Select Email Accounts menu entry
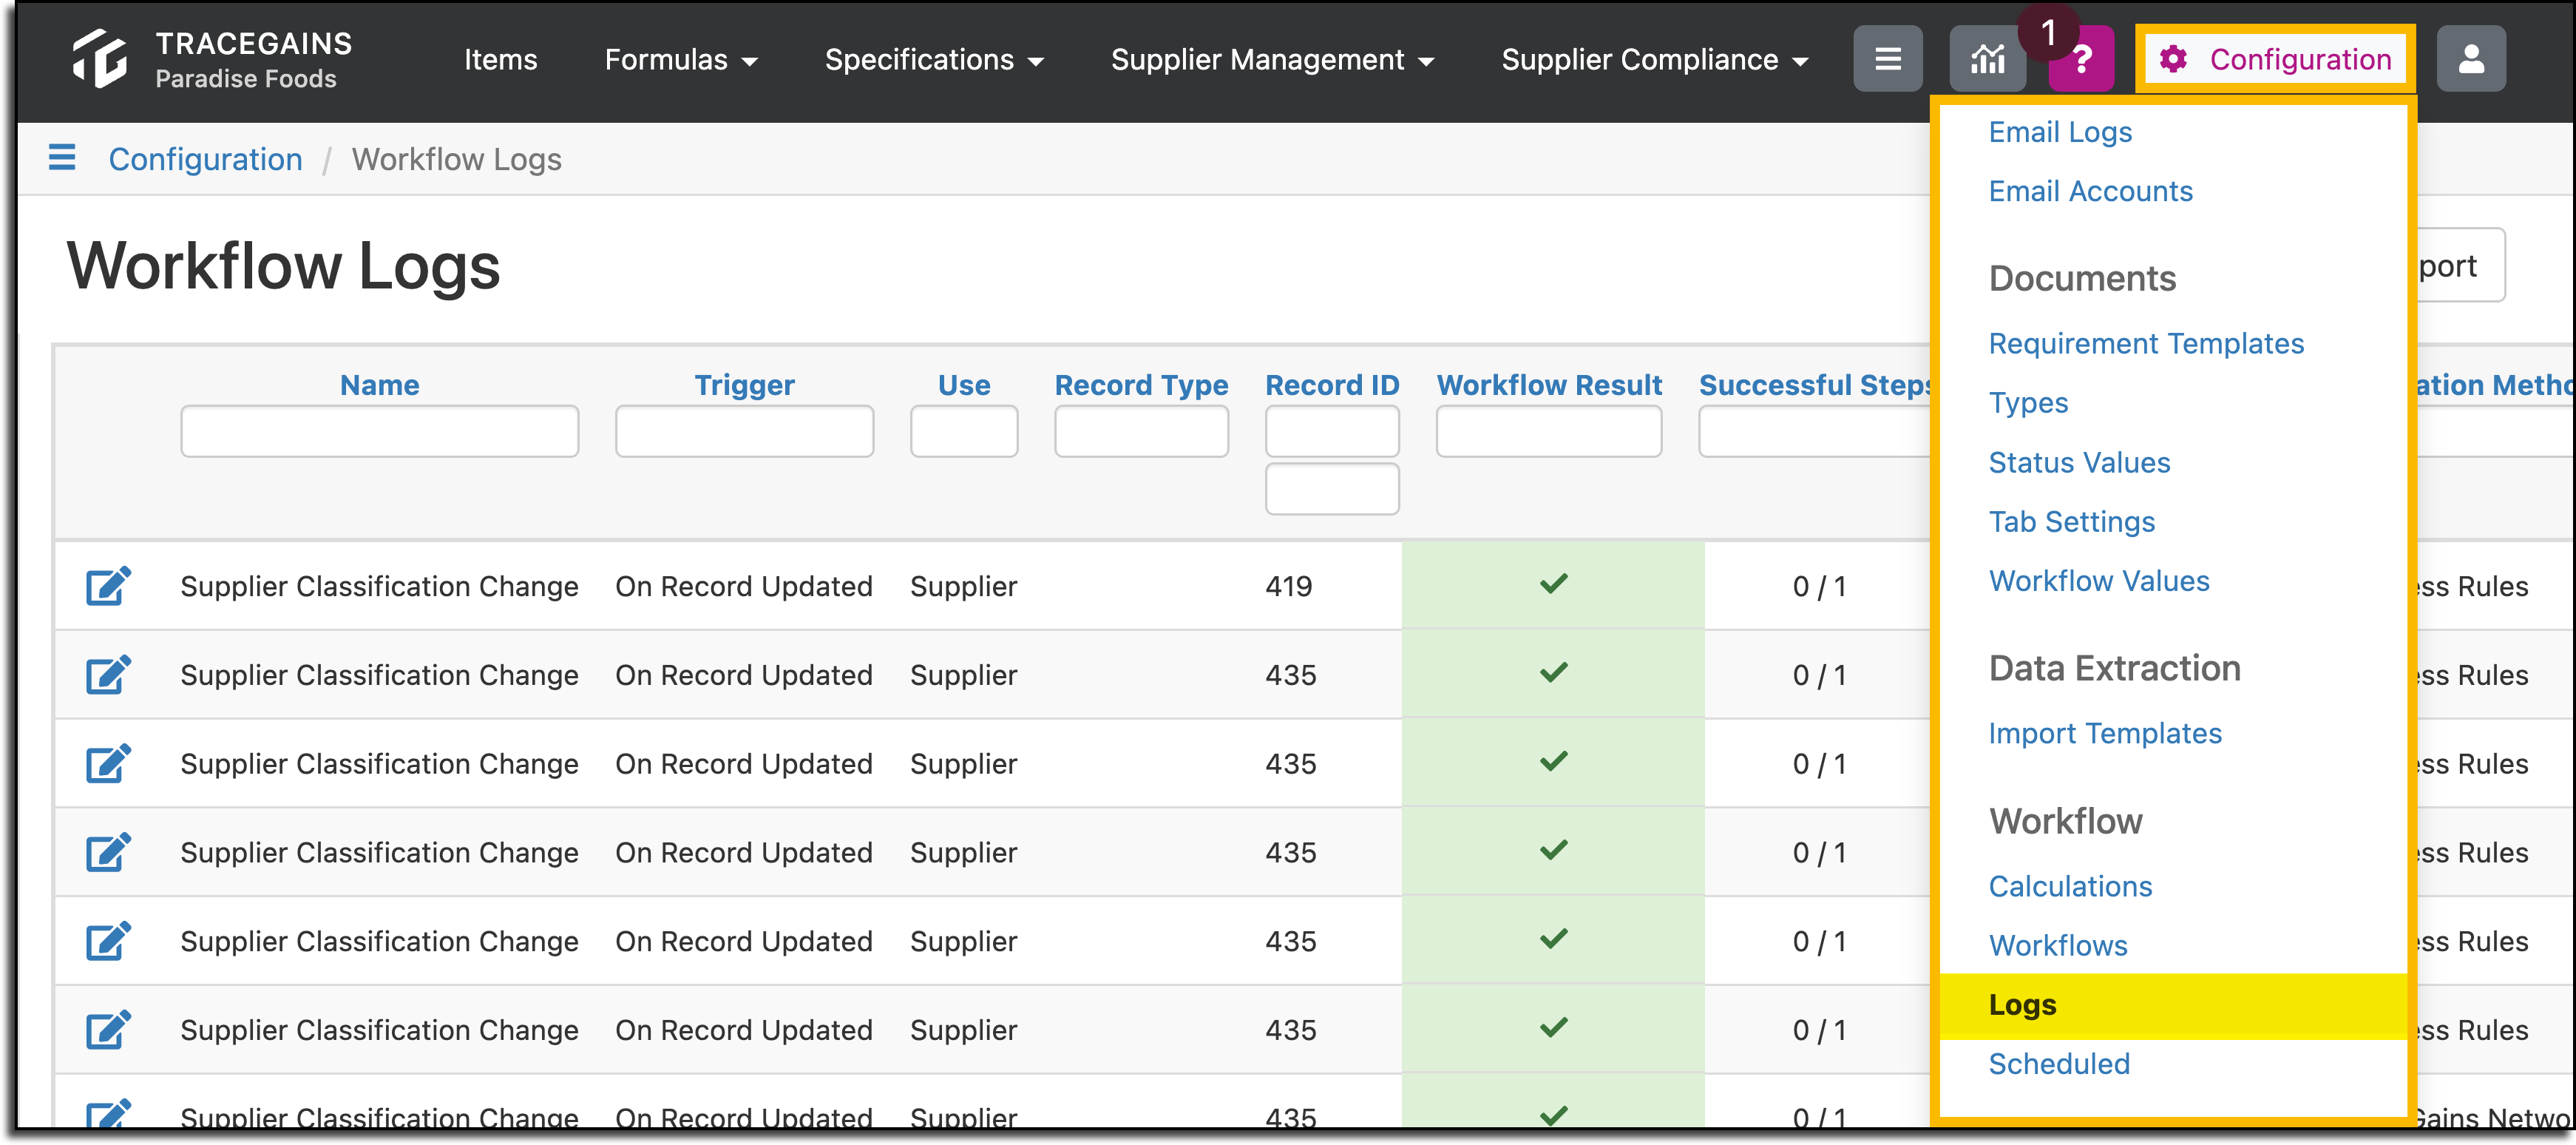Screen dimensions: 2576x1145 pyautogui.click(x=2090, y=190)
